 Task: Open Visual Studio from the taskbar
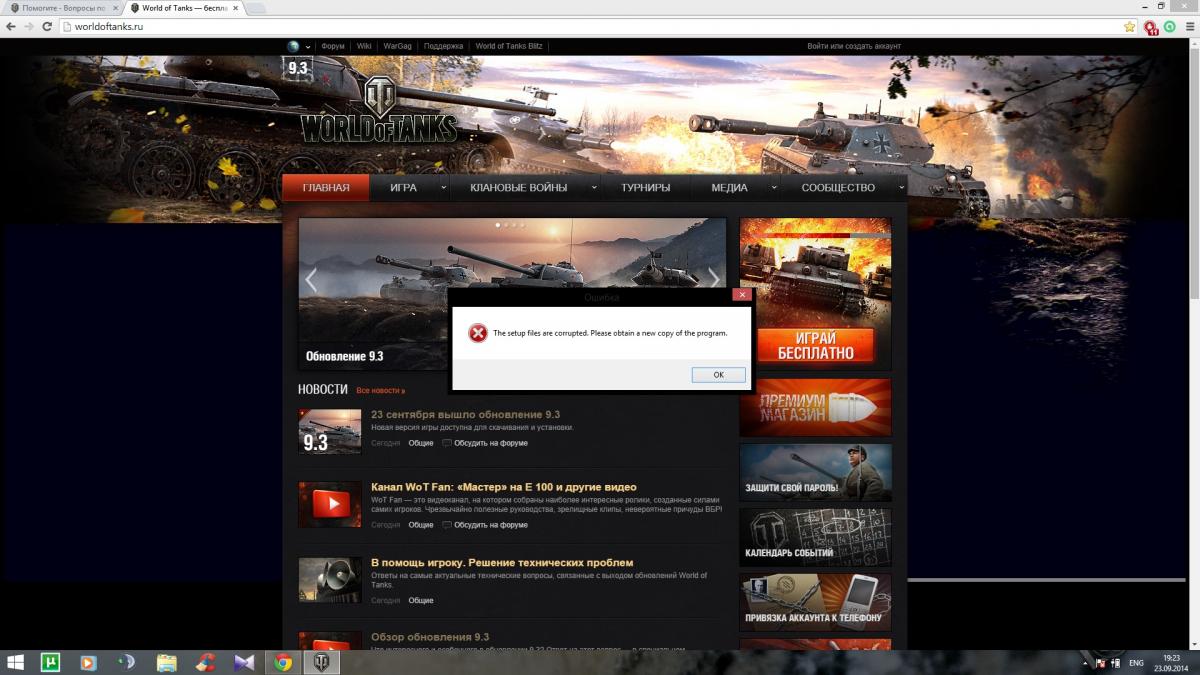click(x=244, y=662)
